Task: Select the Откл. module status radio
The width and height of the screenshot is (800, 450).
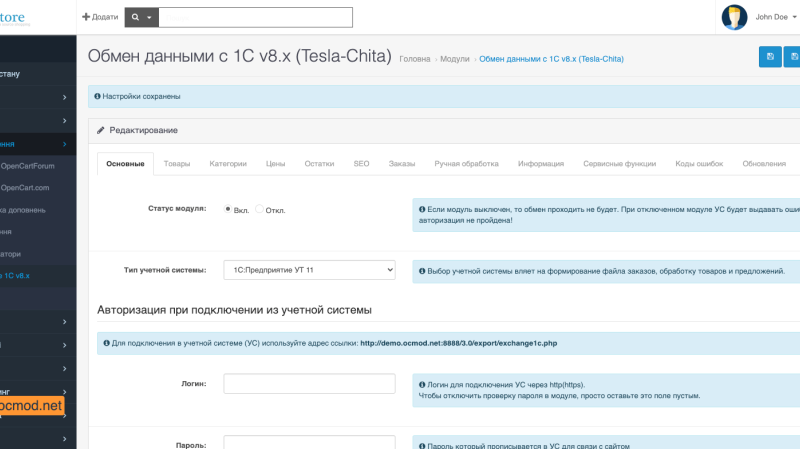Action: pos(259,209)
